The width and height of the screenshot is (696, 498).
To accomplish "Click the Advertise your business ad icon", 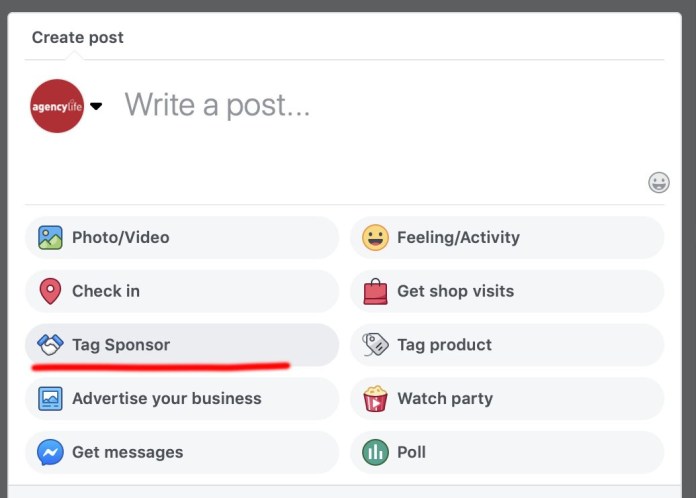I will tap(50, 399).
